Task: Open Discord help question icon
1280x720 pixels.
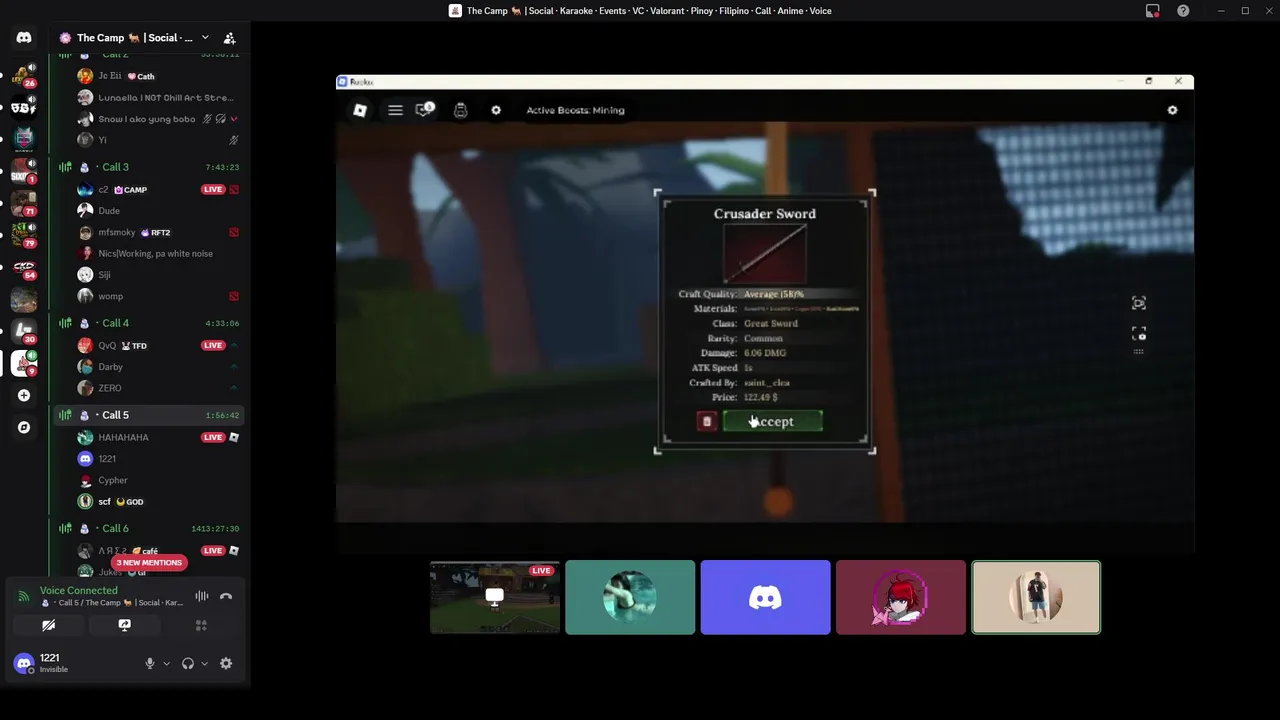Action: coord(1183,11)
